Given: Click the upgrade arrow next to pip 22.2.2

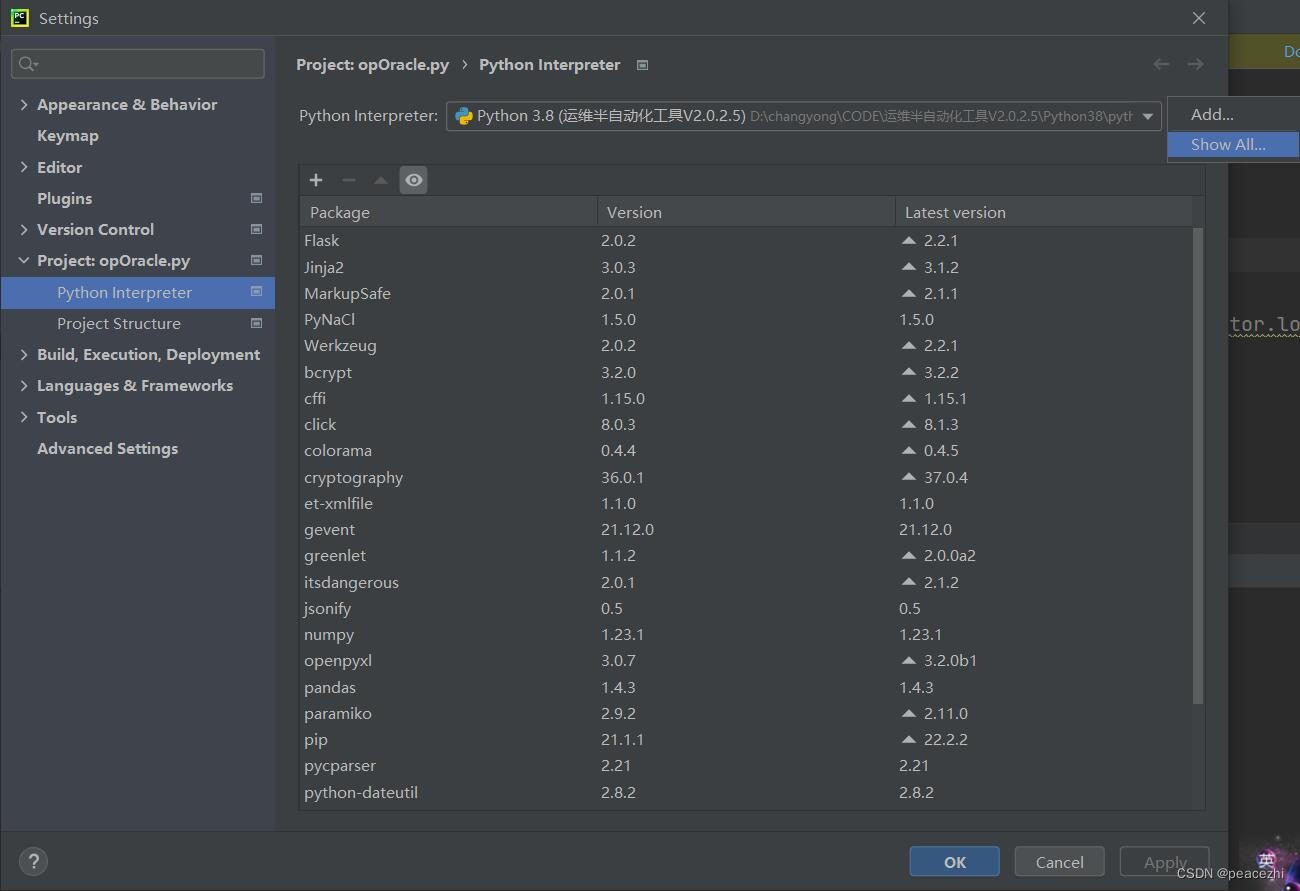Looking at the screenshot, I should click(x=908, y=739).
